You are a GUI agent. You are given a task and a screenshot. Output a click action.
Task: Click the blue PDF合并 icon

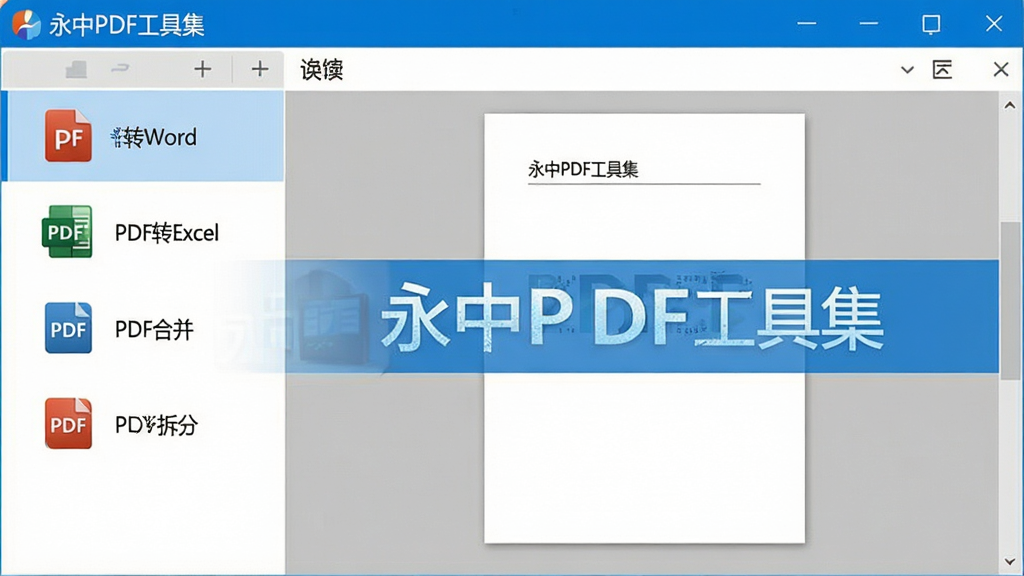point(68,328)
